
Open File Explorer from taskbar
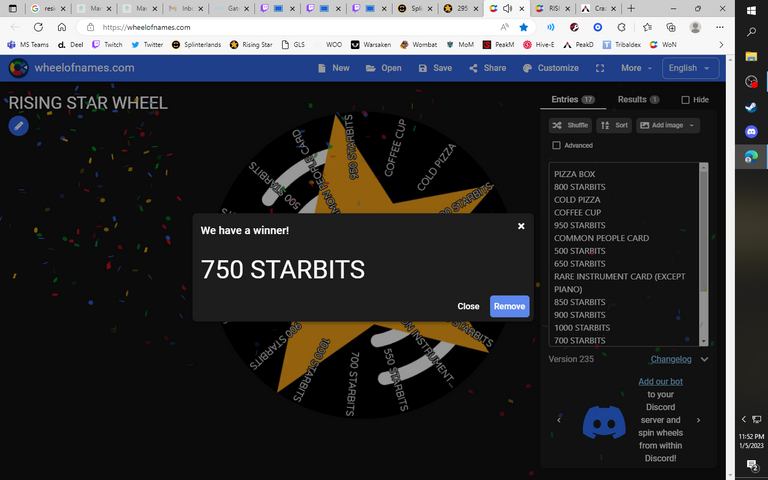click(751, 56)
